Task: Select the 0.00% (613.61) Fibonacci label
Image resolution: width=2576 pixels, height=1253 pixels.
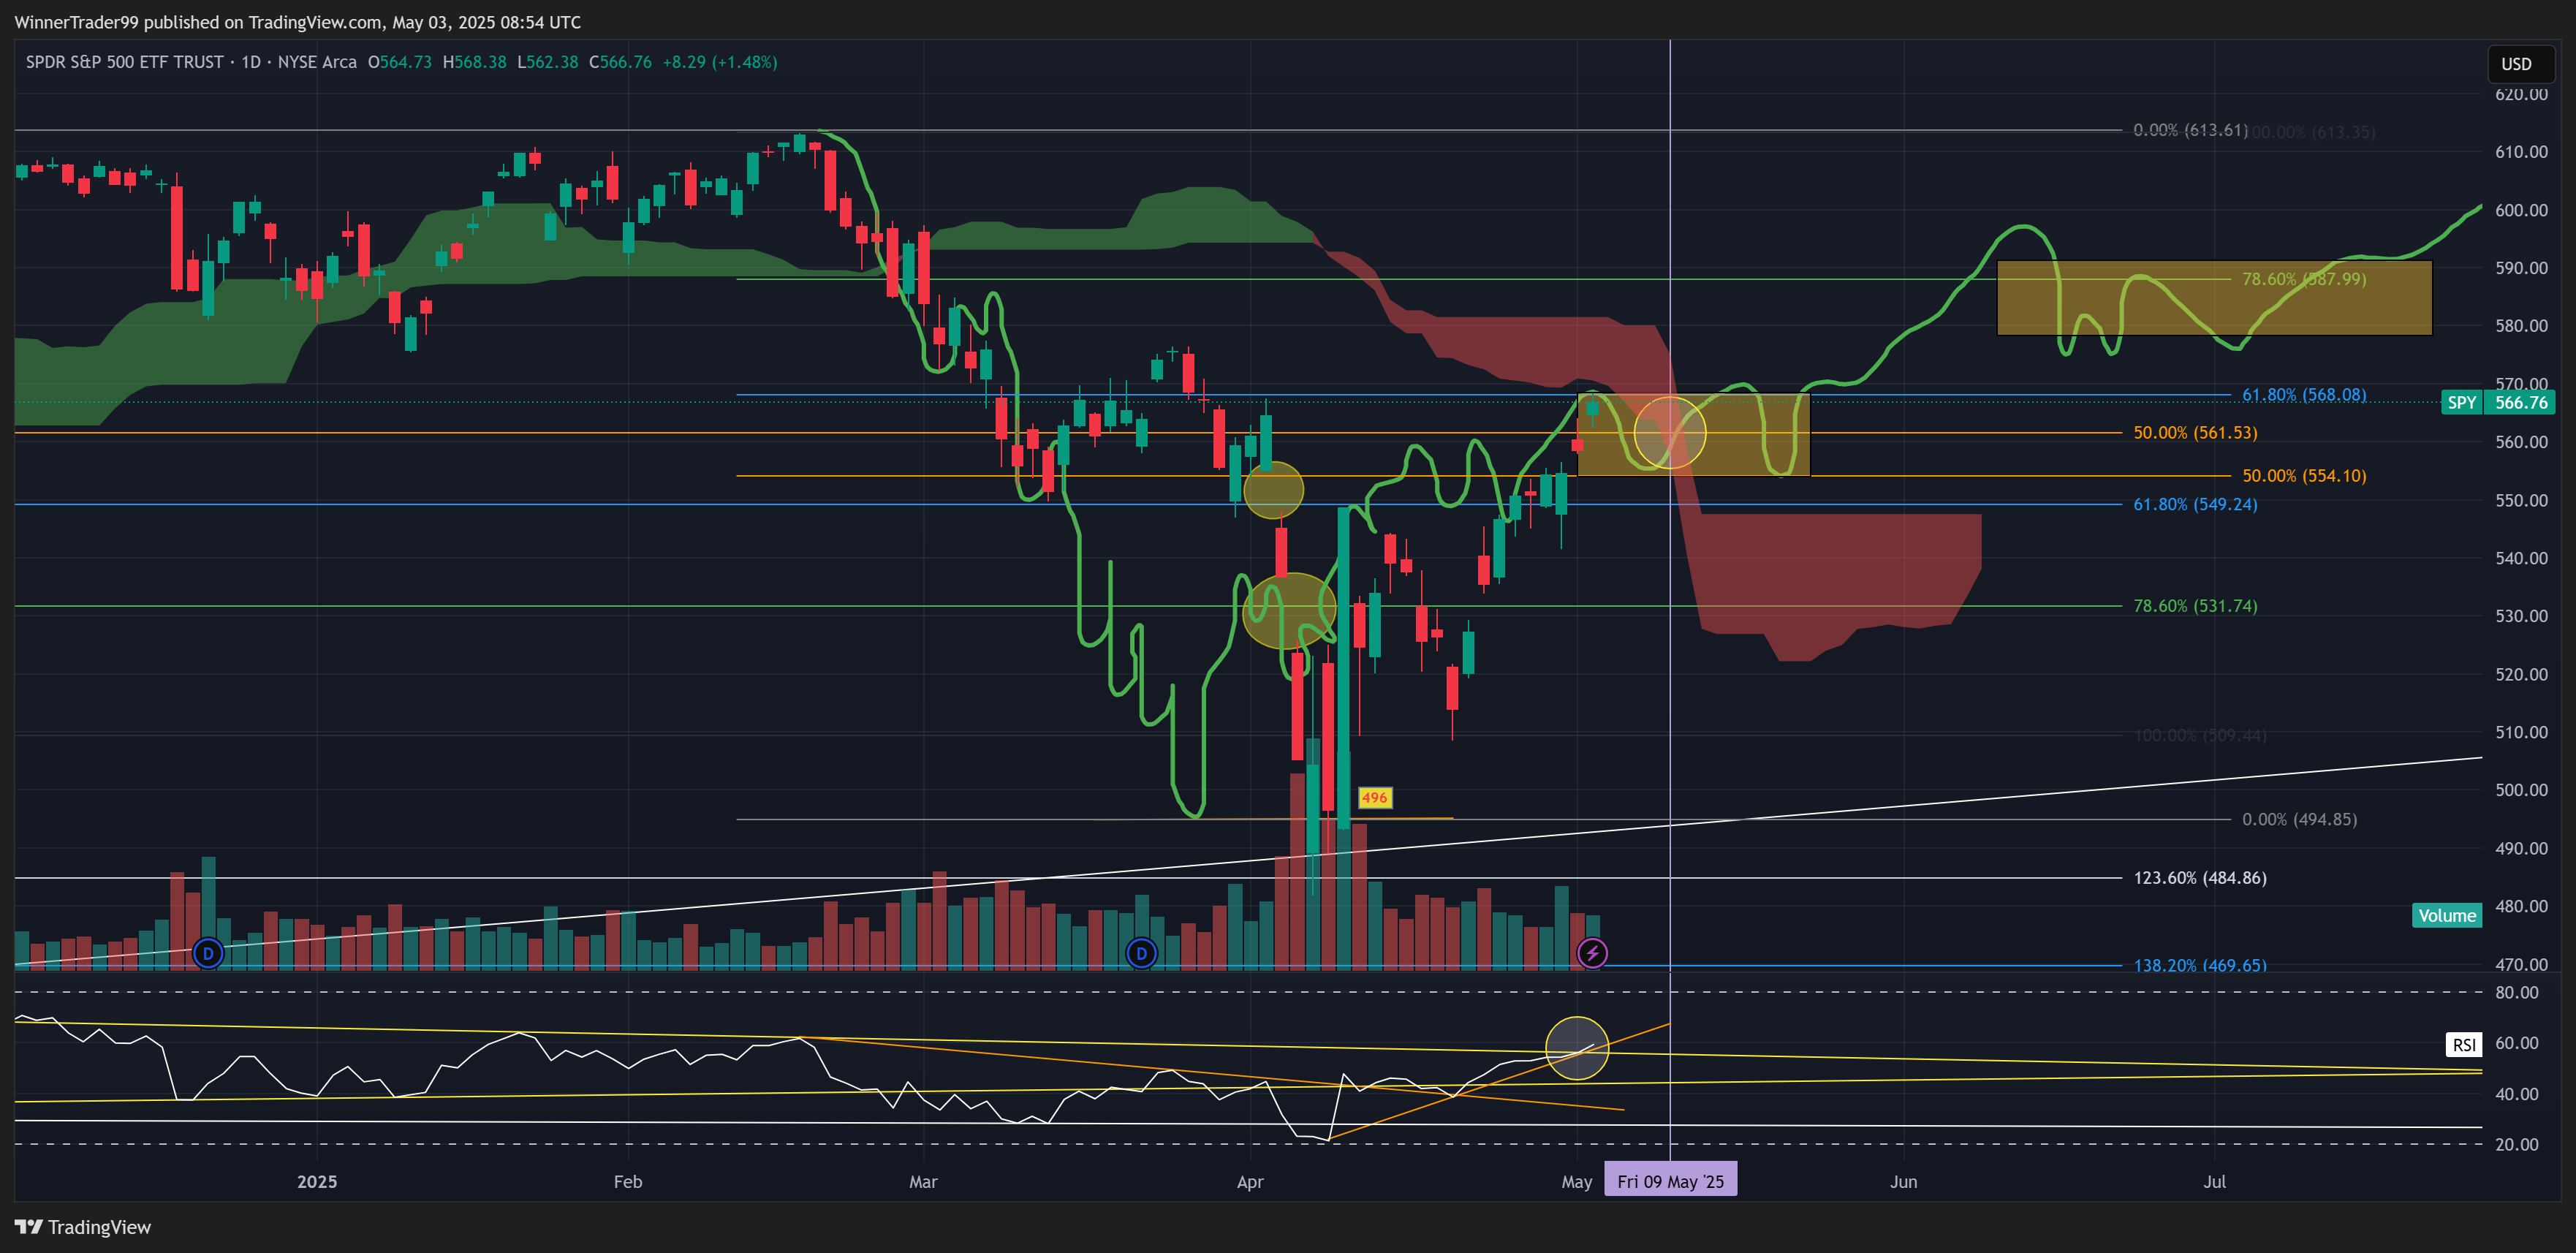Action: coord(2190,130)
